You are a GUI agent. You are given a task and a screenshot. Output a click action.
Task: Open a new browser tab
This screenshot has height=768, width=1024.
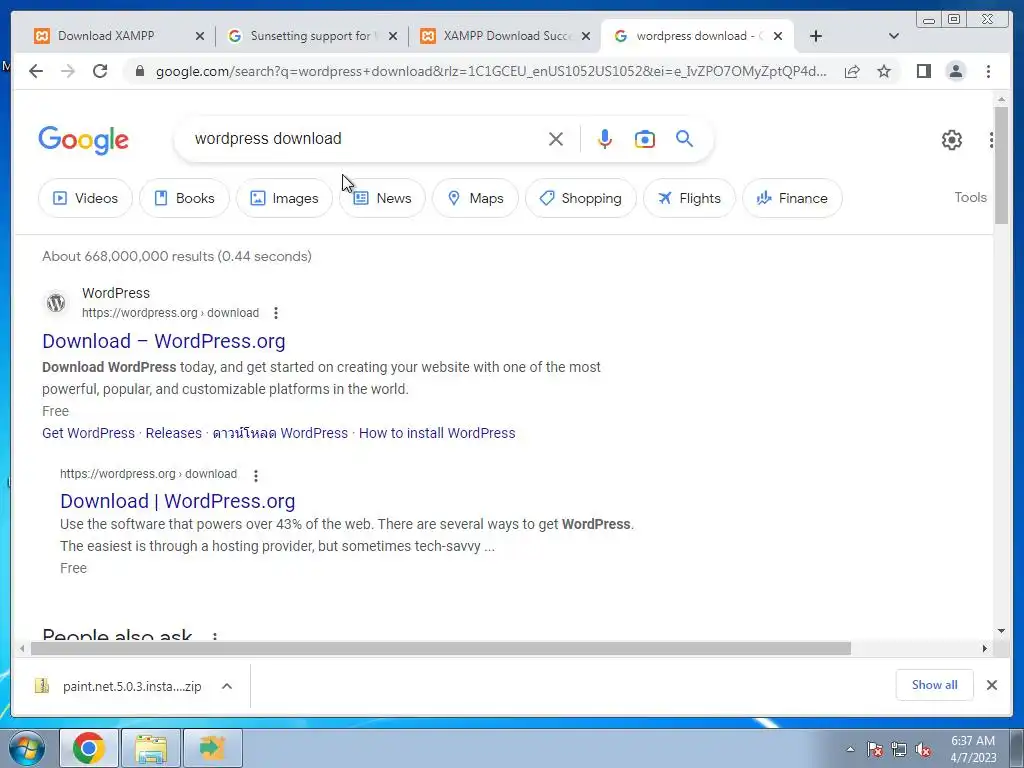816,36
